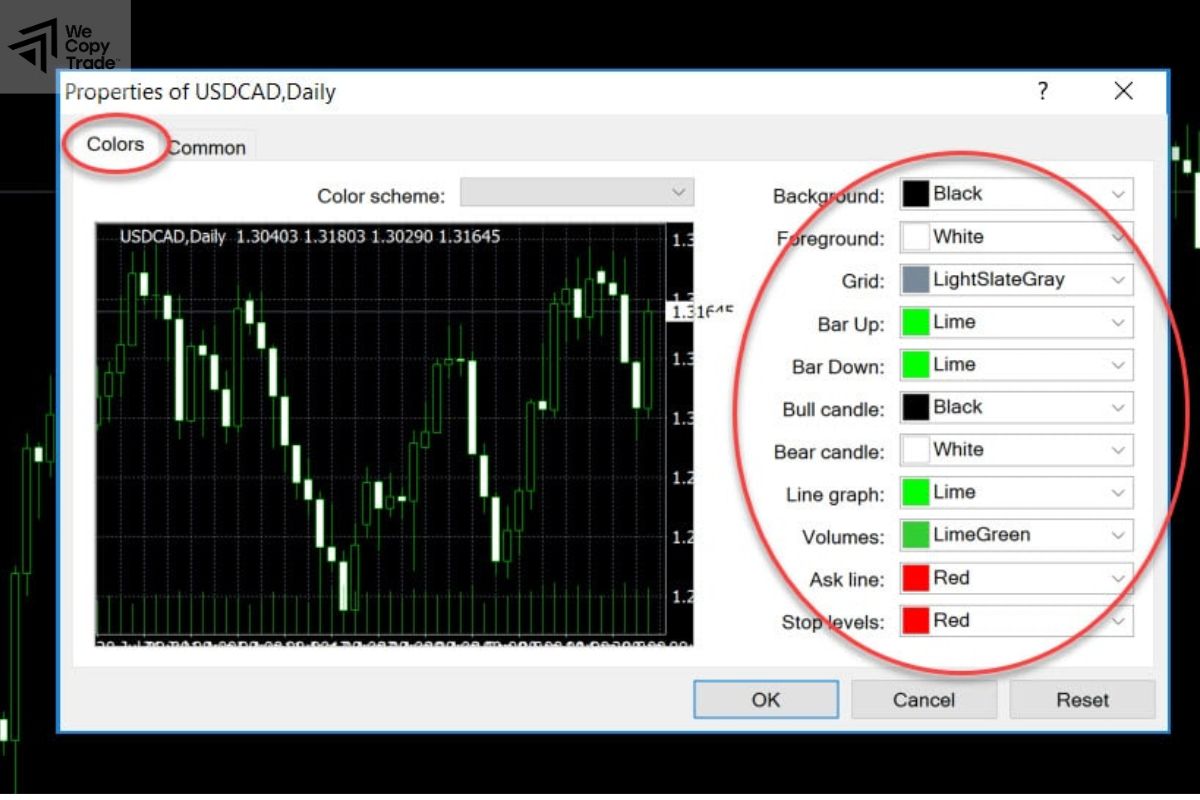Click the White swatch next to Foreground
This screenshot has width=1200, height=800.
click(x=915, y=236)
